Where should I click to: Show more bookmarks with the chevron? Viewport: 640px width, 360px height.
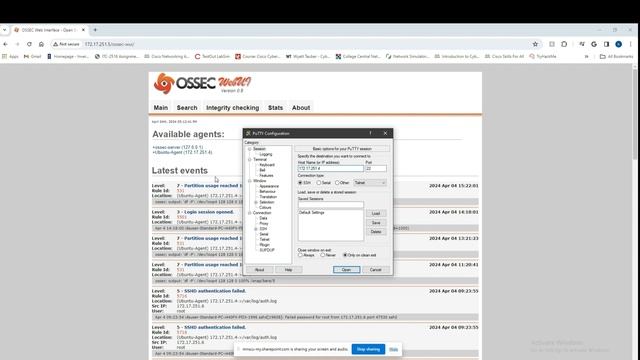(x=587, y=56)
